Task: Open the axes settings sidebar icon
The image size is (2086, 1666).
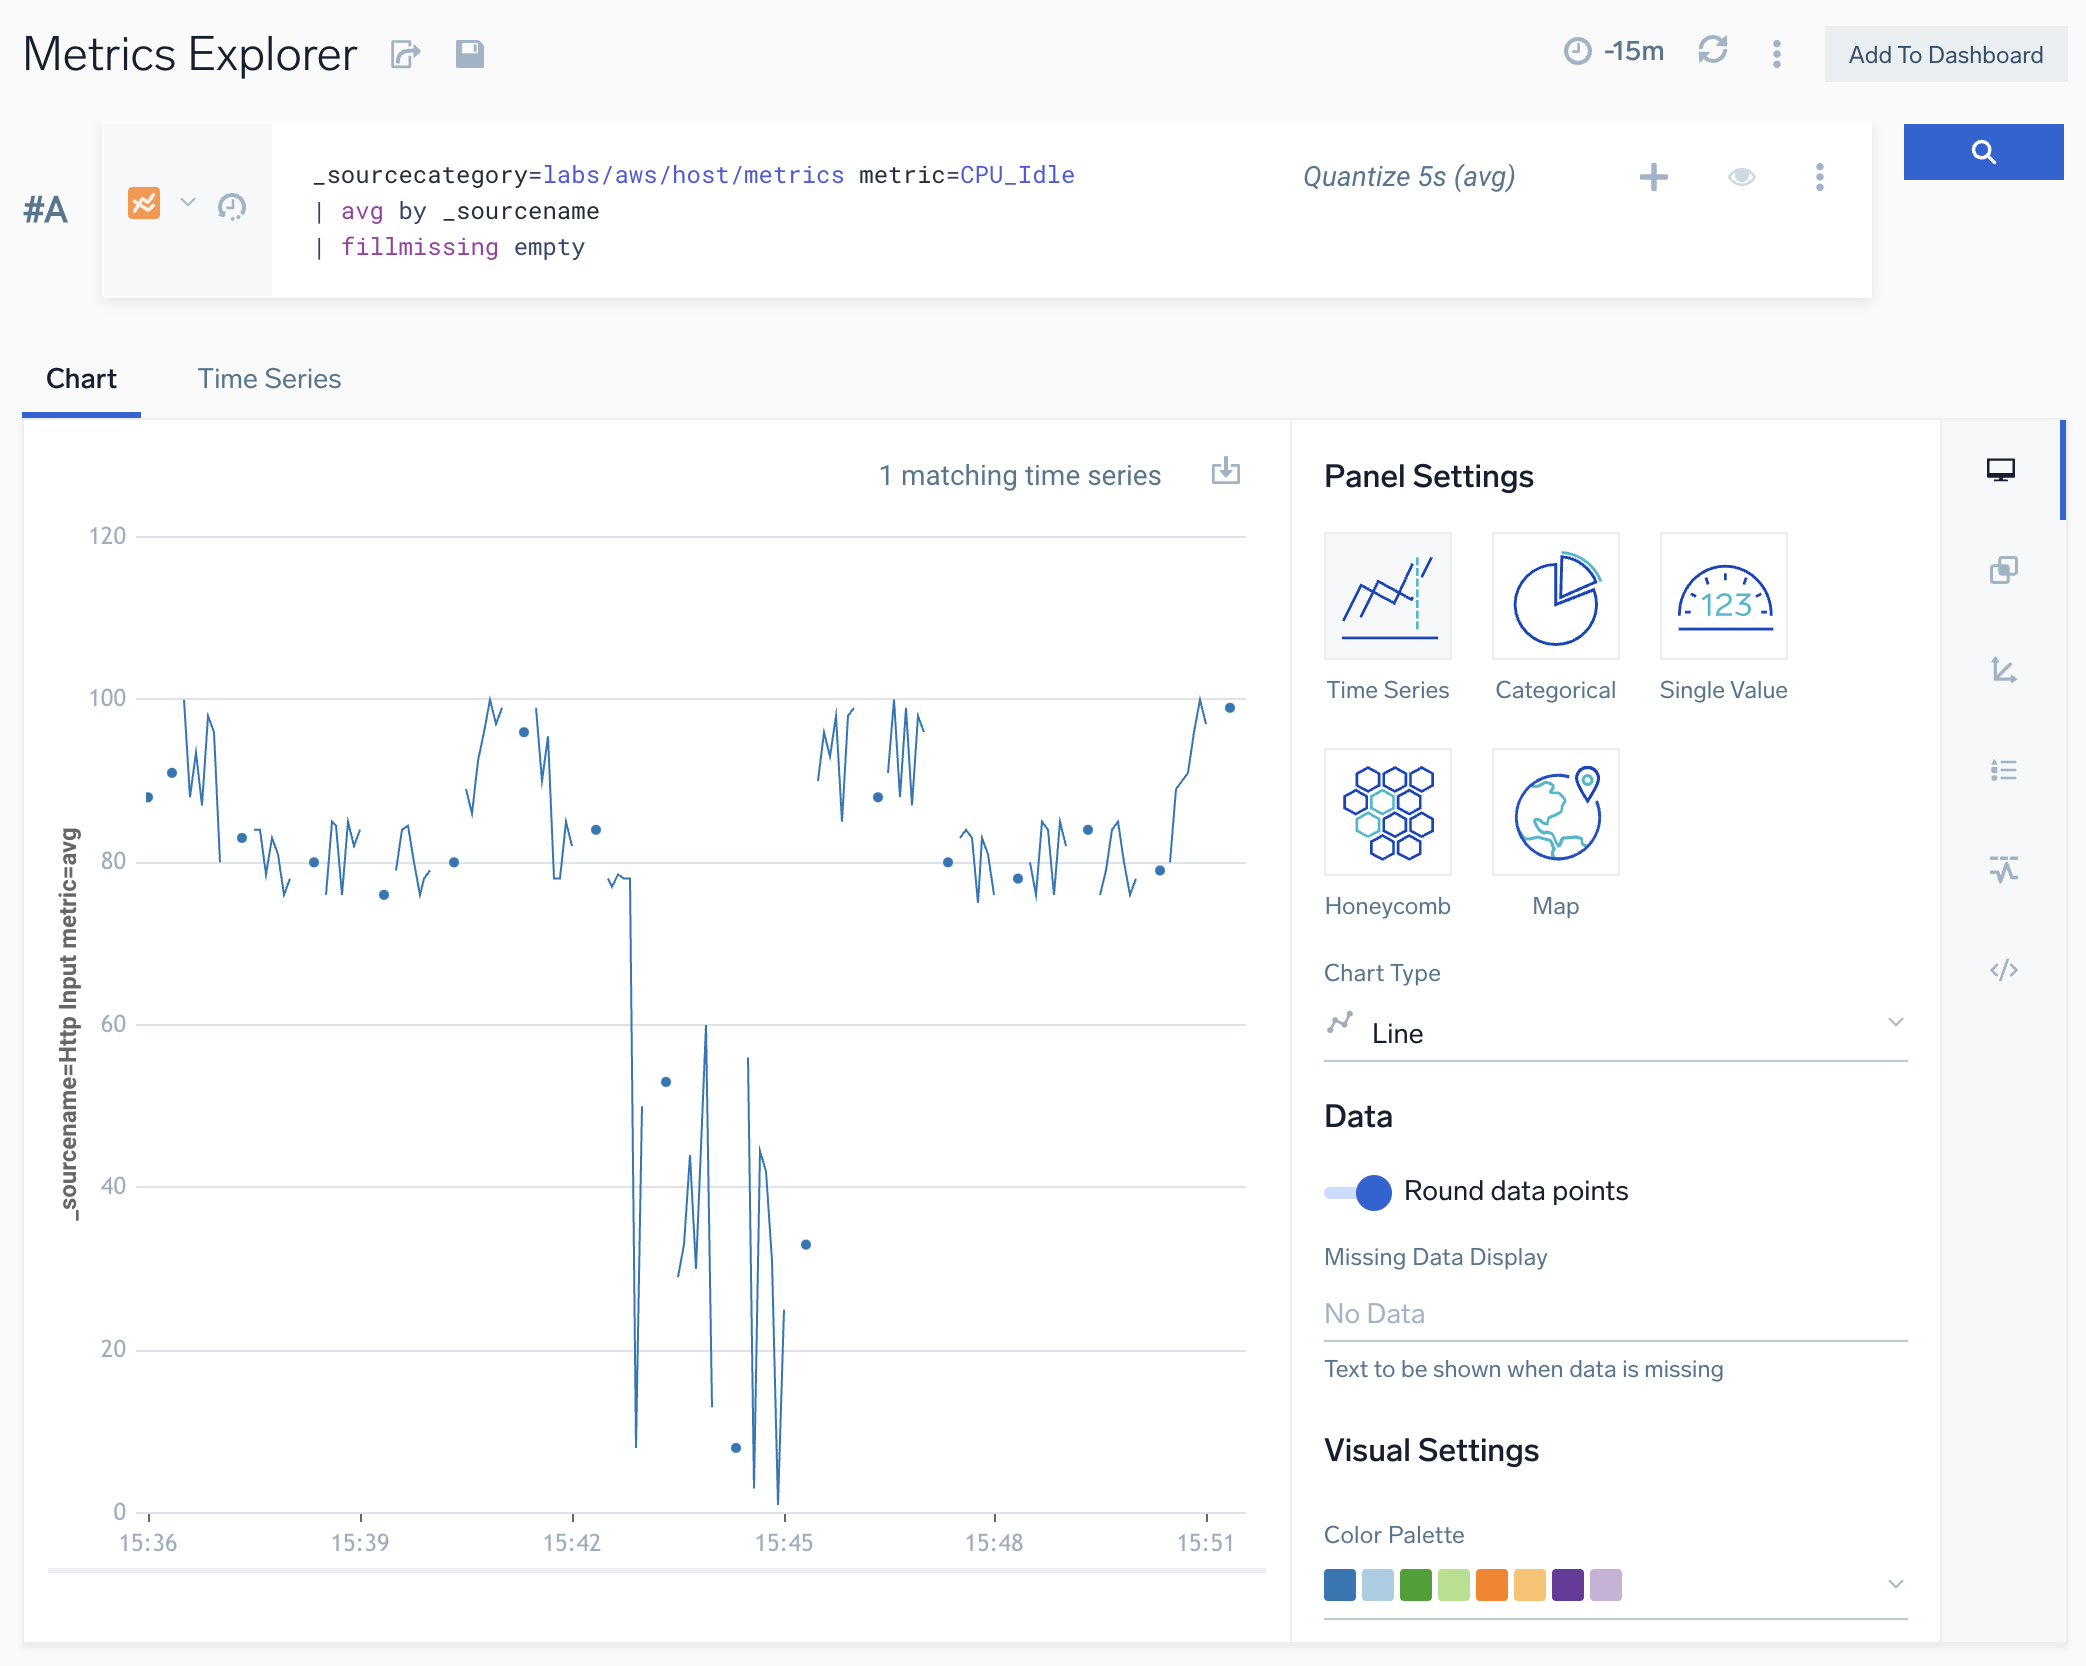Action: click(2003, 670)
